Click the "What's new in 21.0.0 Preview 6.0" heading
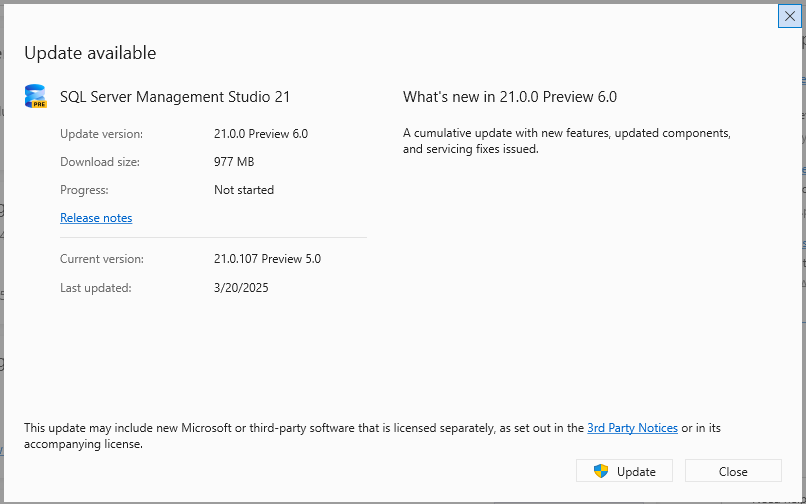This screenshot has height=504, width=806. (x=510, y=97)
